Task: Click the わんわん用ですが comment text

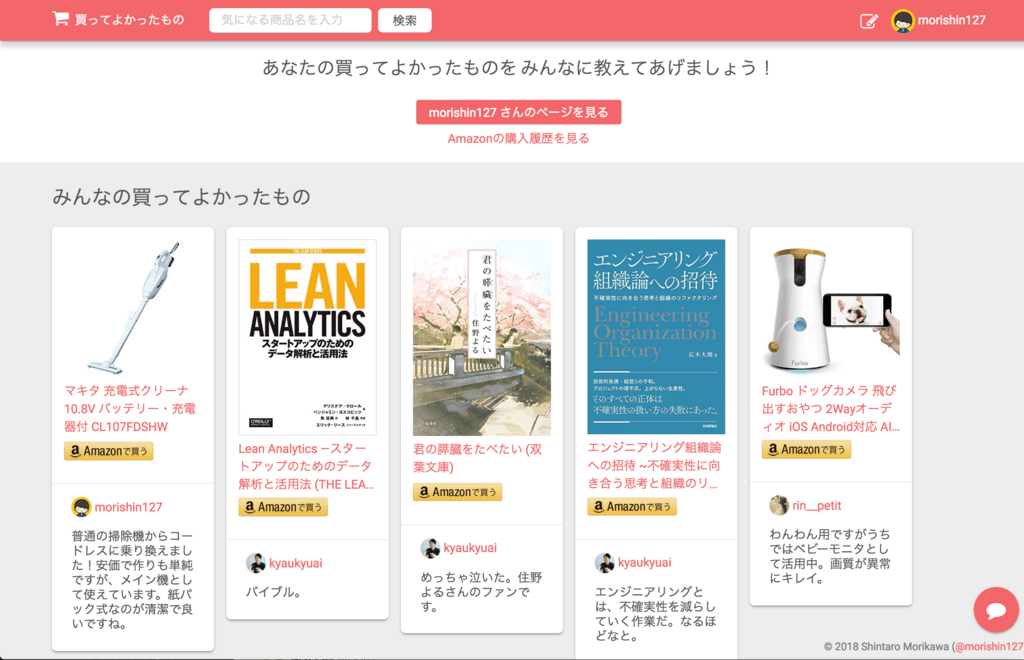Action: (x=830, y=556)
